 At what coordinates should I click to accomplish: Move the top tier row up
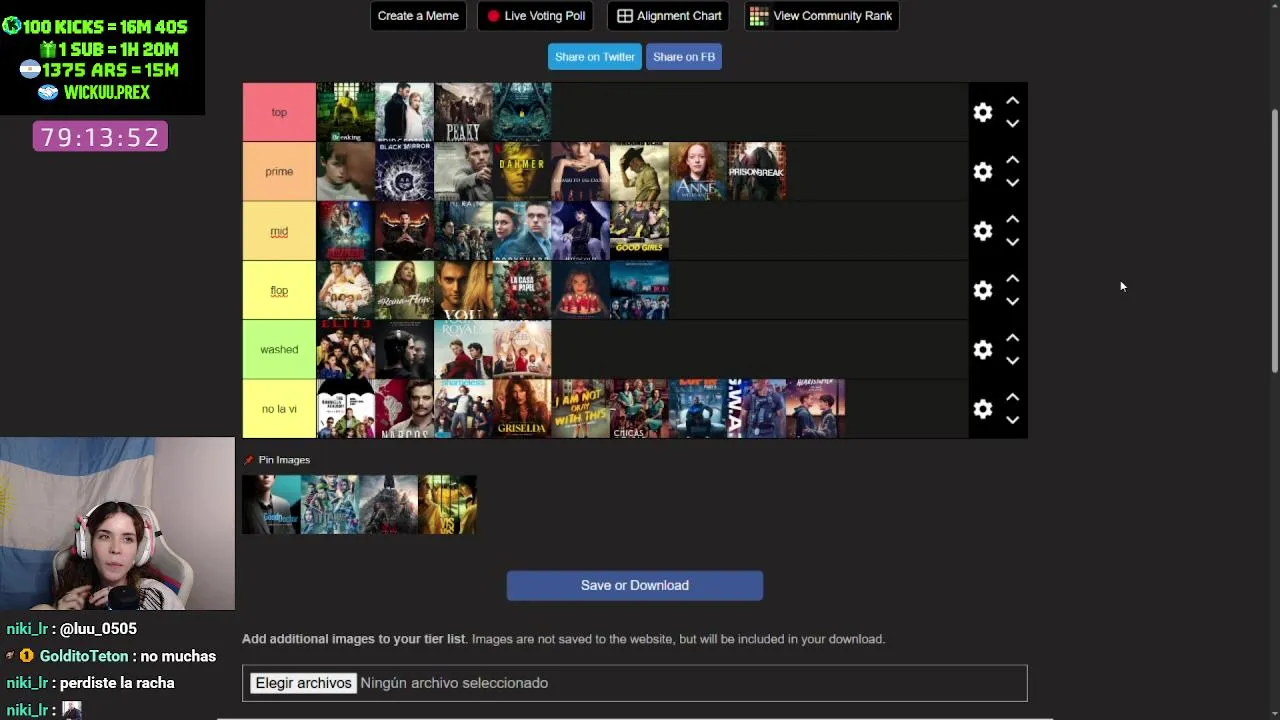(1012, 101)
